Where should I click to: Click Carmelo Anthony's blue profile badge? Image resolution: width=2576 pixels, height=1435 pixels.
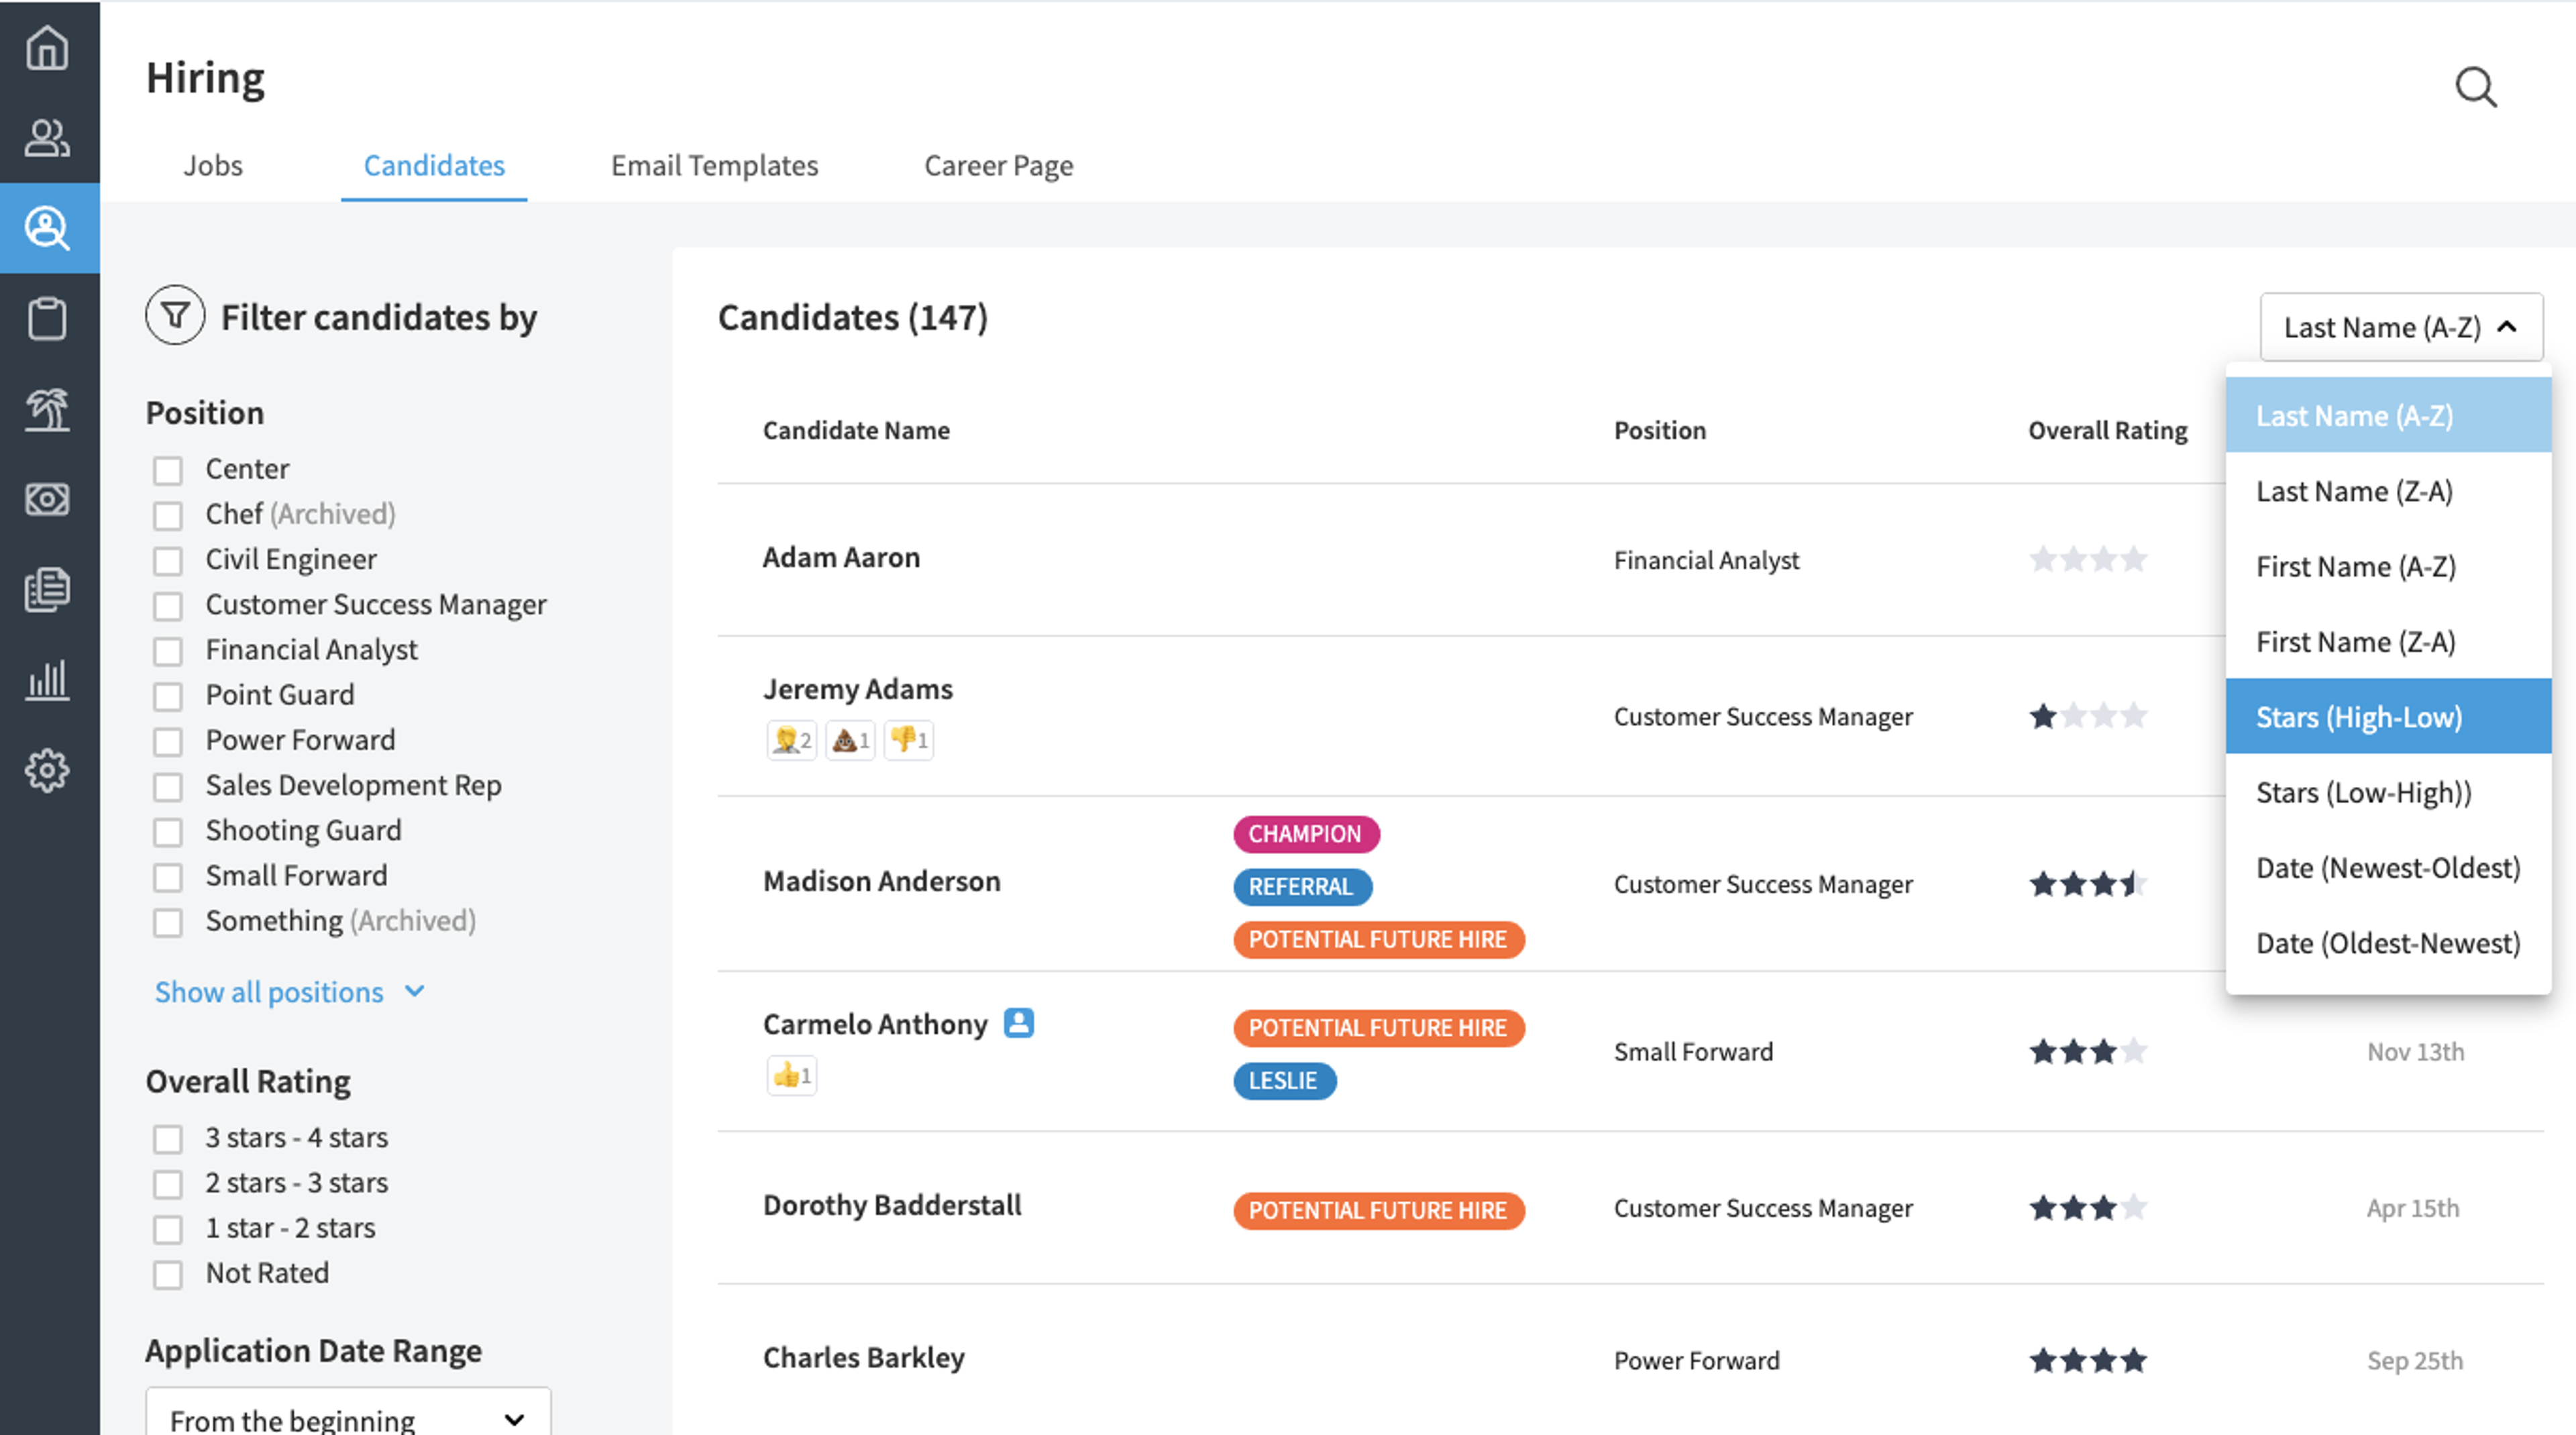pos(1019,1022)
